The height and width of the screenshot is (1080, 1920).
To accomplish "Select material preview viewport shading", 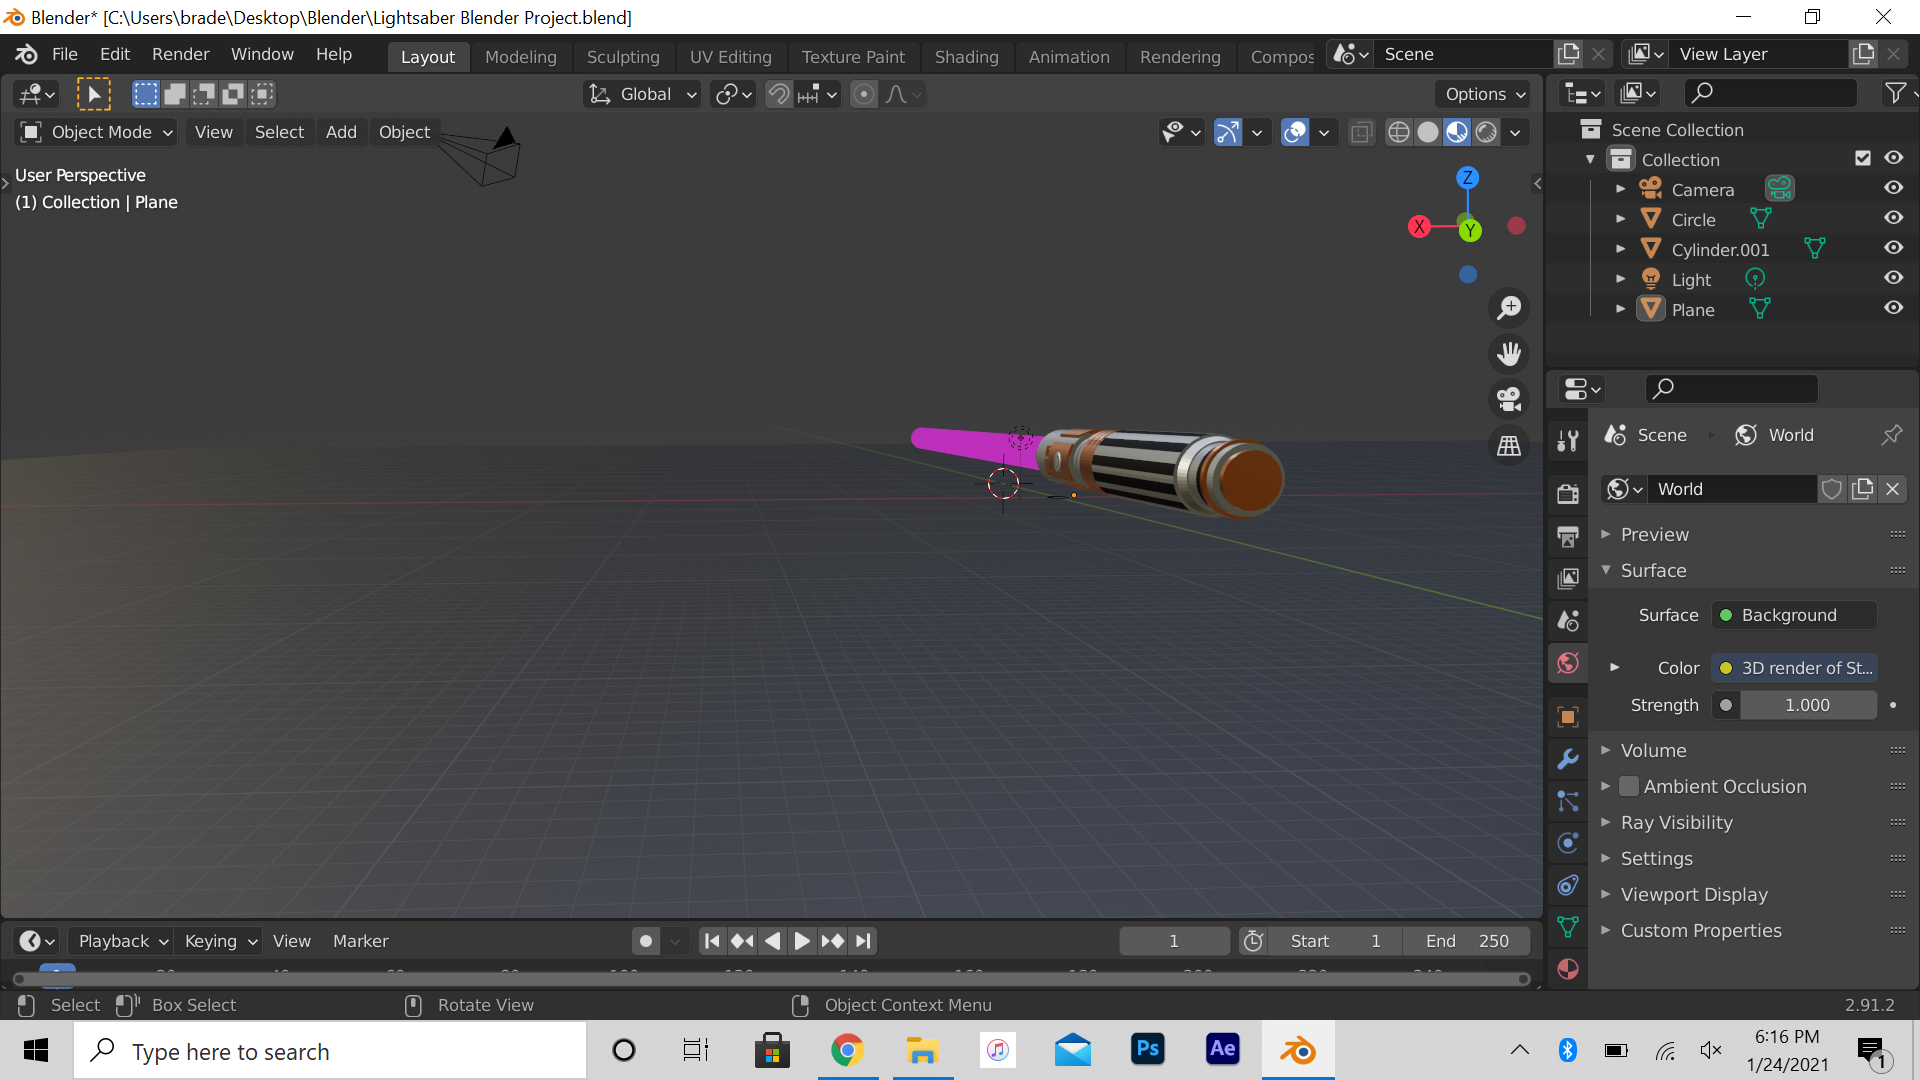I will (1457, 132).
